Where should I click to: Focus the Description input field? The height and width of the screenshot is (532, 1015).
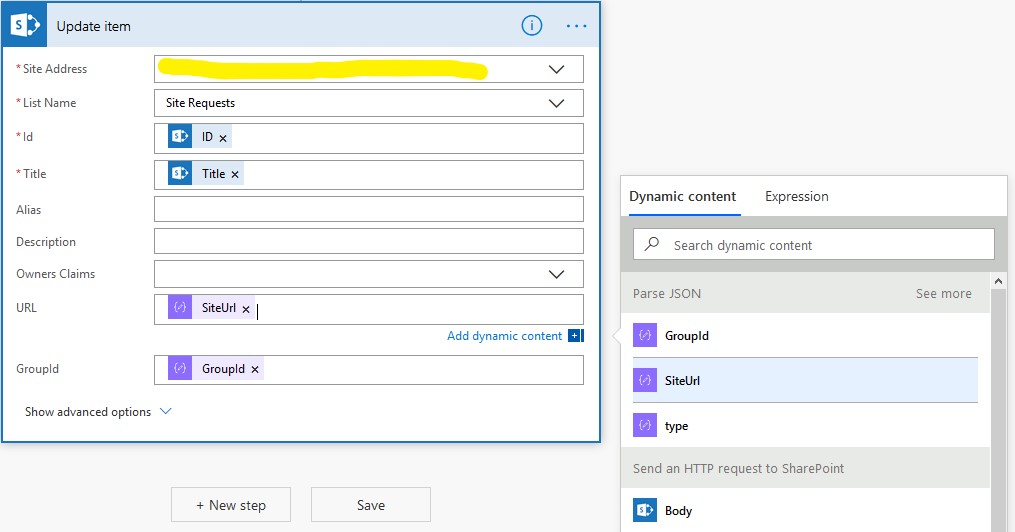(369, 241)
